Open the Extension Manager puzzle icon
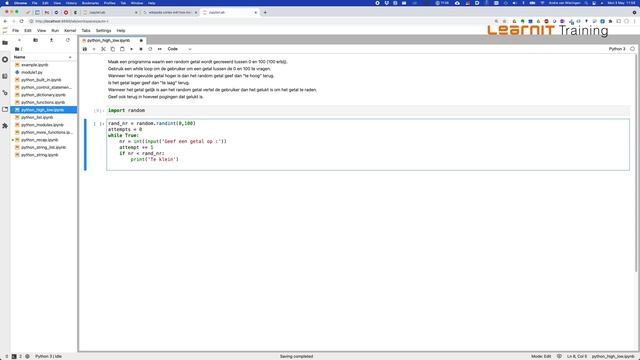 pyautogui.click(x=5, y=126)
